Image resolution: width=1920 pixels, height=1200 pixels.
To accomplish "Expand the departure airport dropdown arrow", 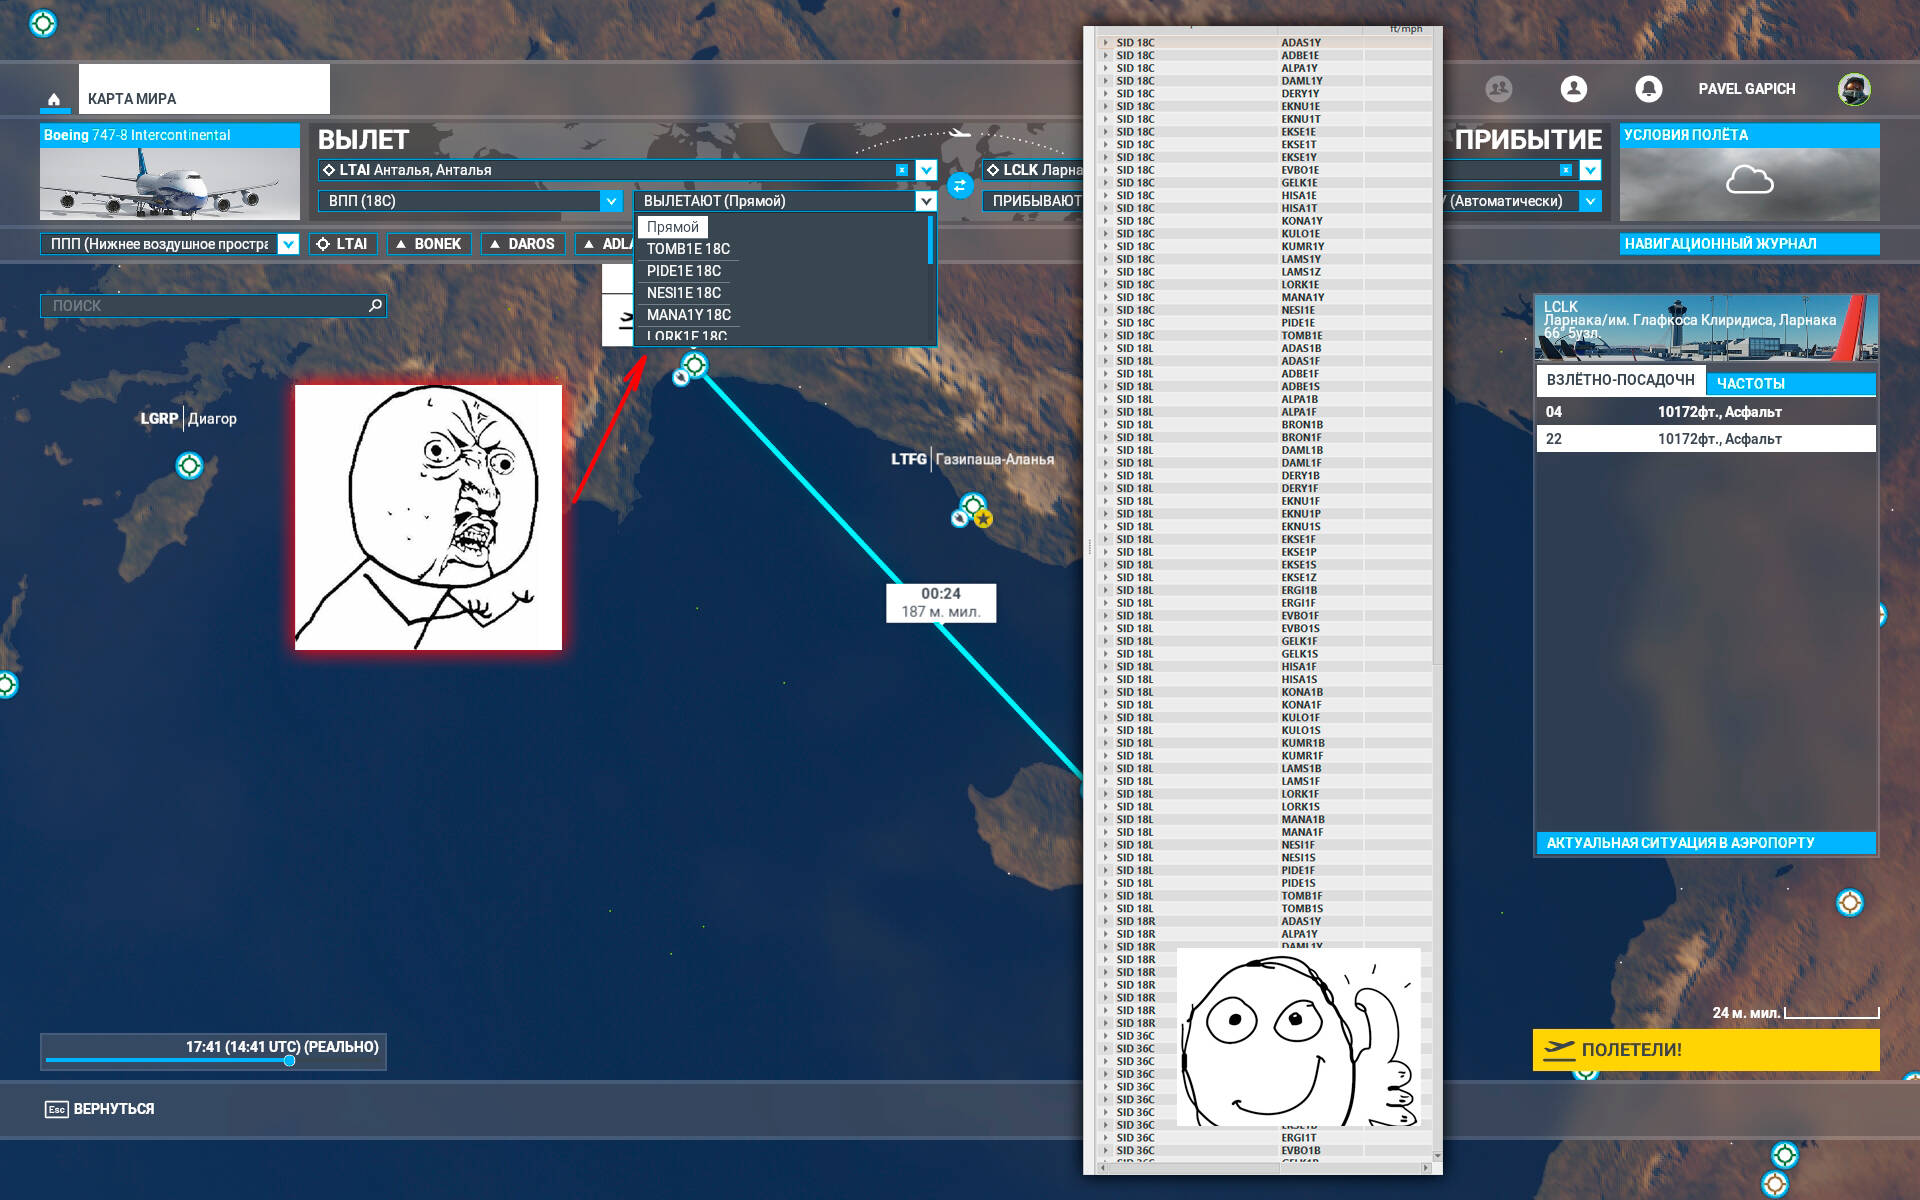I will tap(926, 170).
